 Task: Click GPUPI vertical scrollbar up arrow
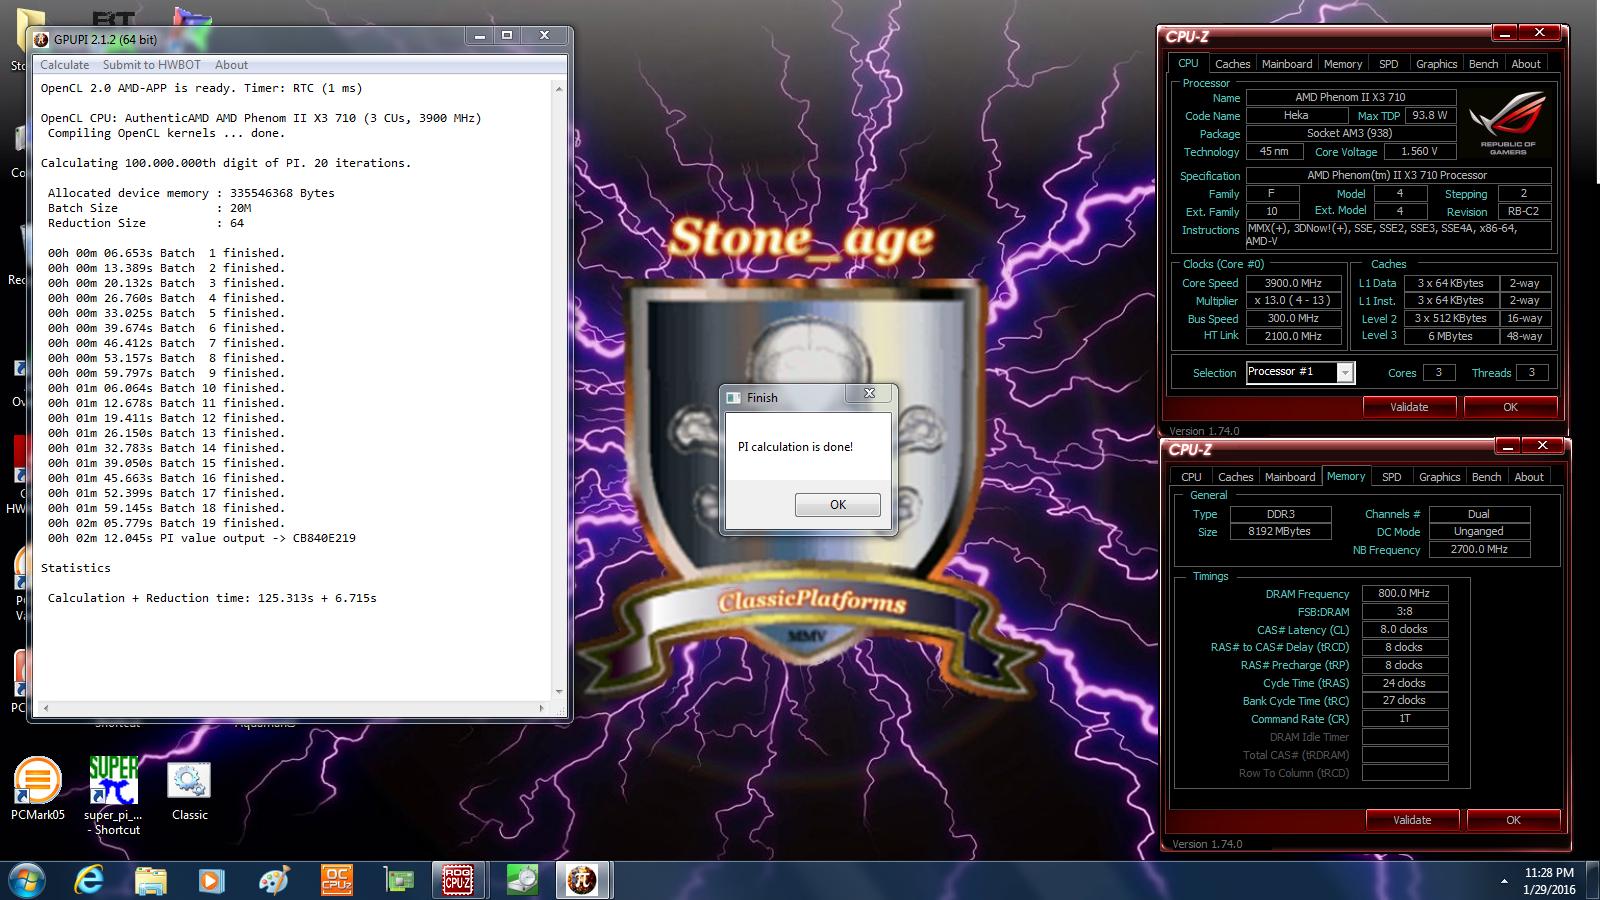click(x=559, y=88)
